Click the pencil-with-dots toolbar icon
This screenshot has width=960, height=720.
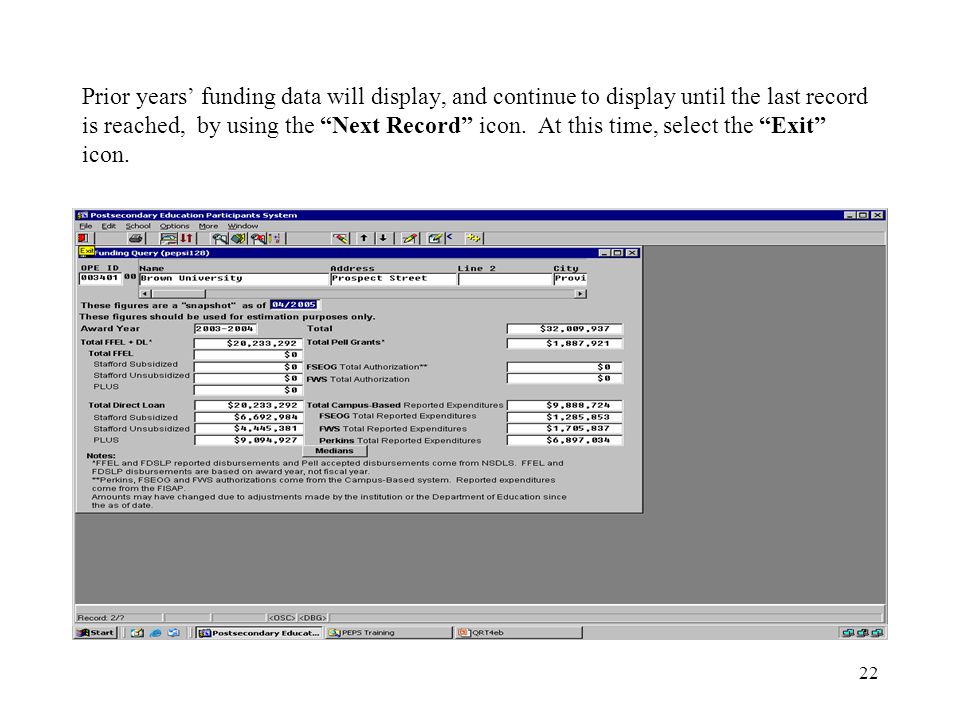click(274, 238)
